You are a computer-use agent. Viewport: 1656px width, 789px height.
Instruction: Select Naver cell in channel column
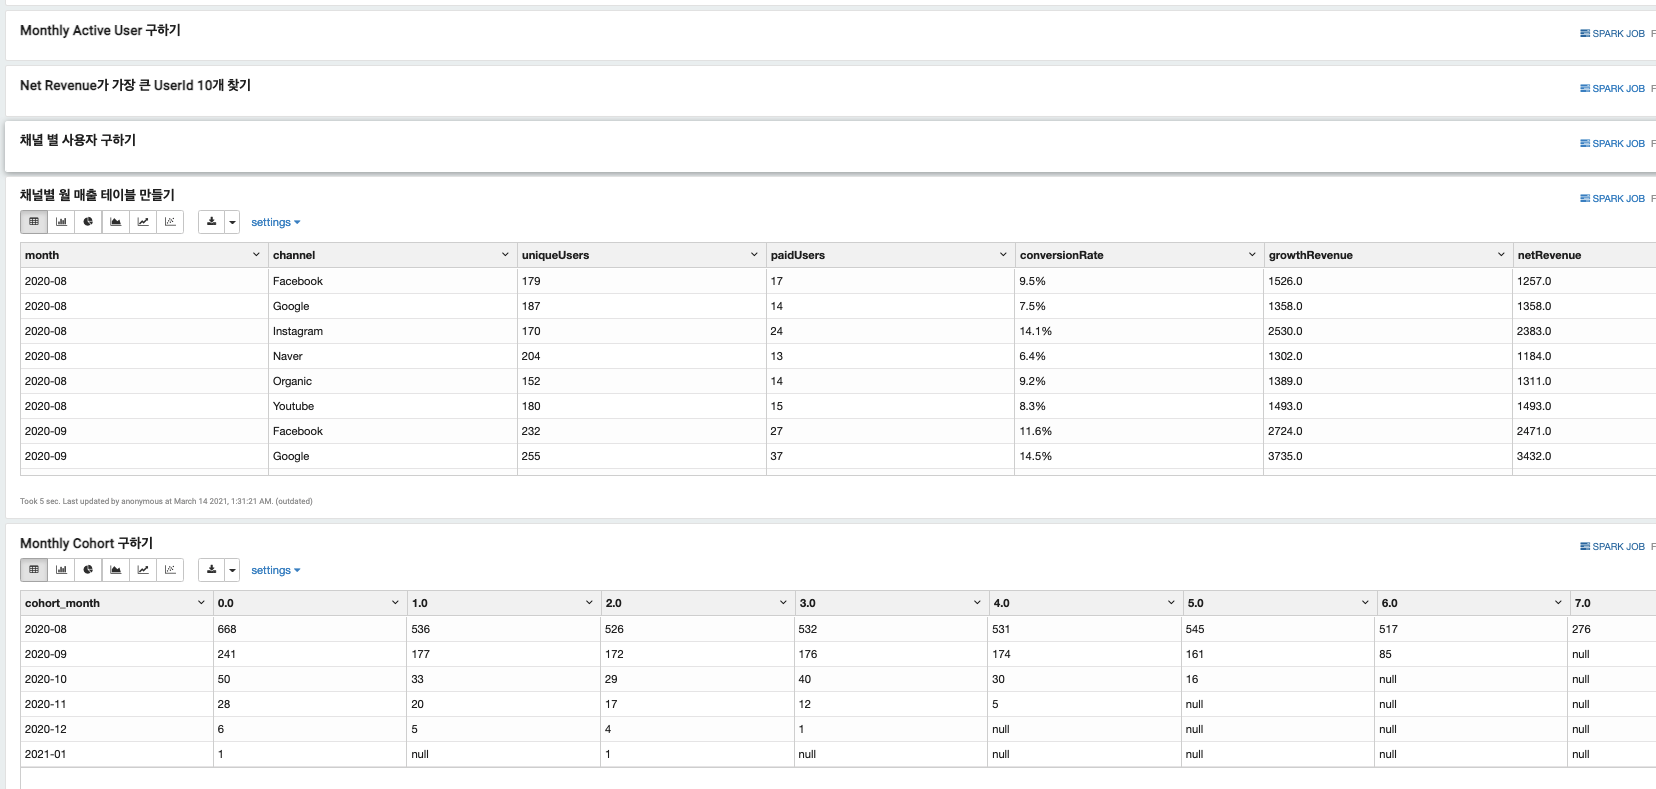[392, 356]
